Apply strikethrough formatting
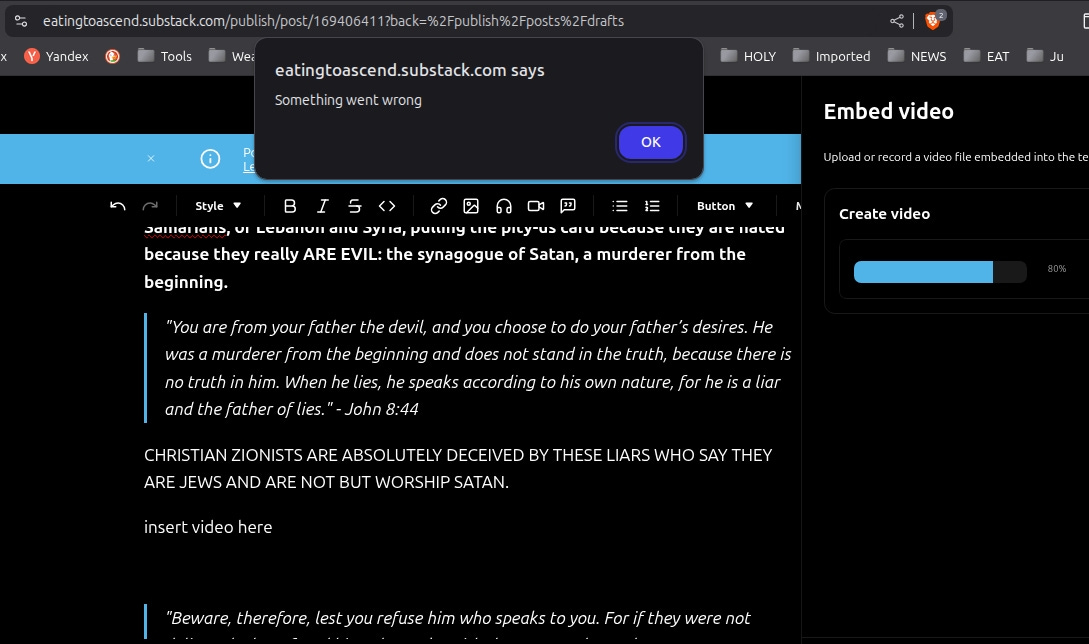This screenshot has height=644, width=1089. (x=354, y=206)
